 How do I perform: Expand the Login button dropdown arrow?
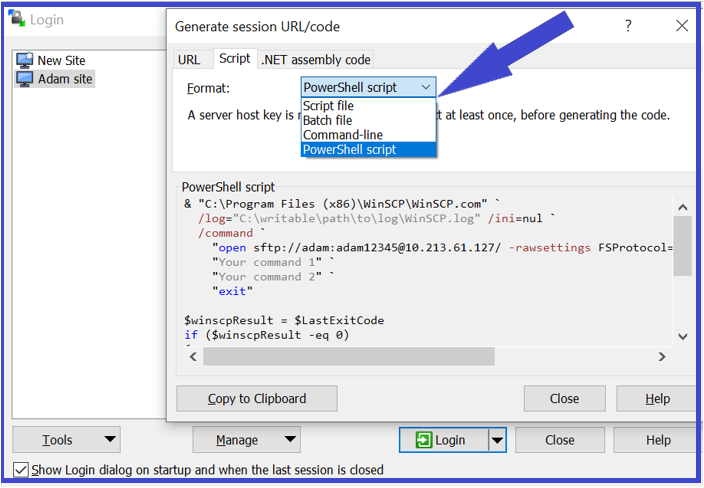tap(497, 440)
